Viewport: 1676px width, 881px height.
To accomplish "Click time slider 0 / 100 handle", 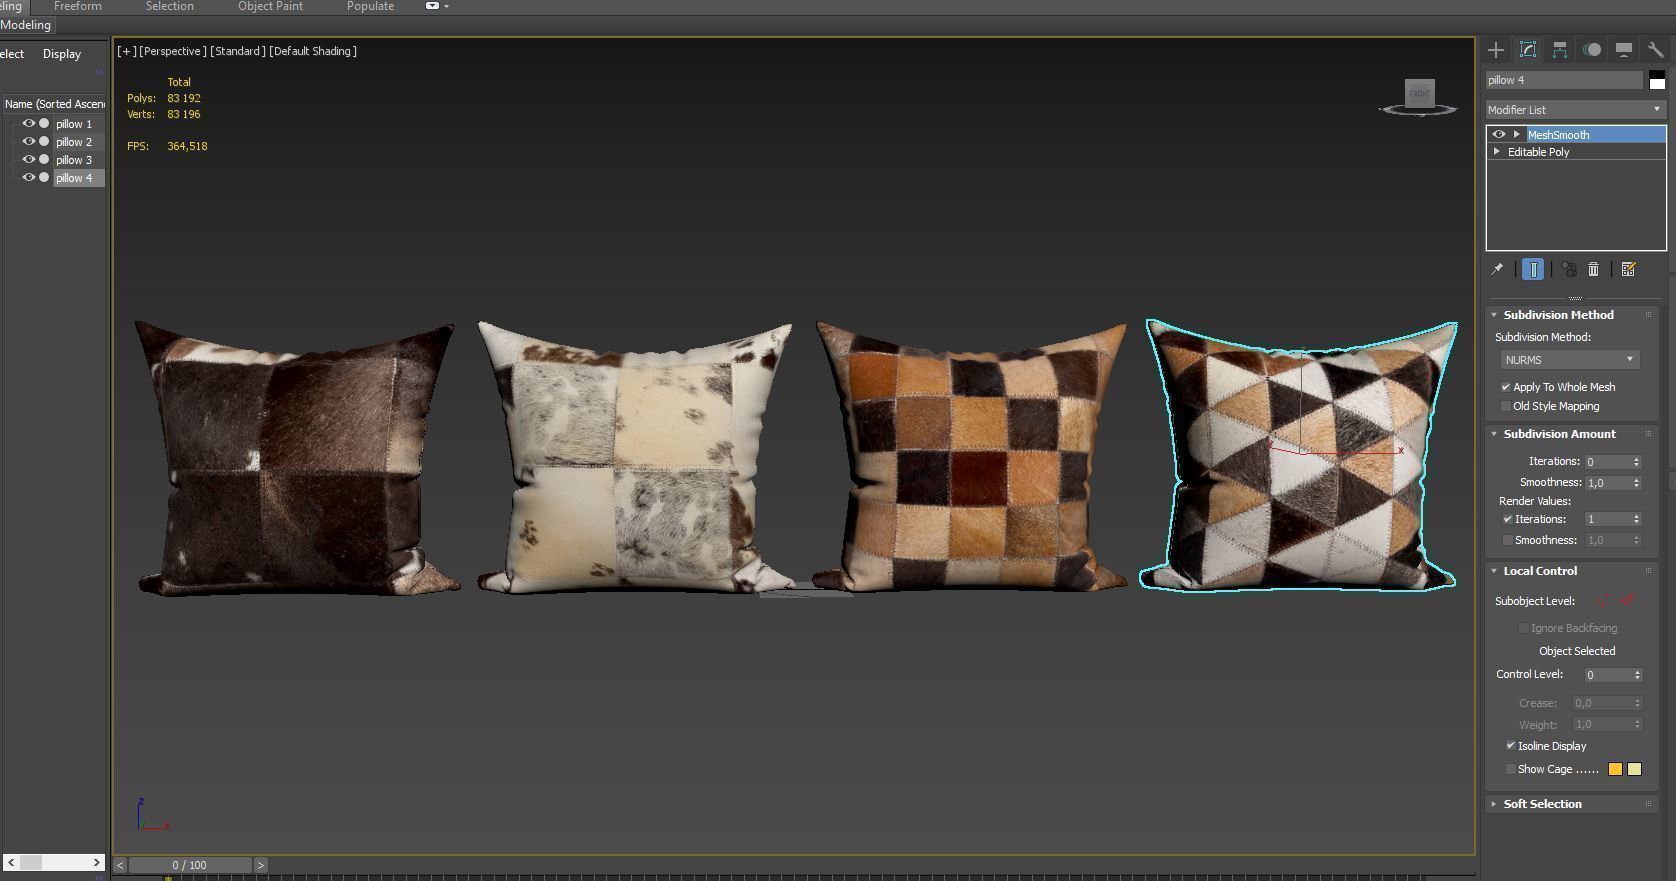I will point(189,865).
